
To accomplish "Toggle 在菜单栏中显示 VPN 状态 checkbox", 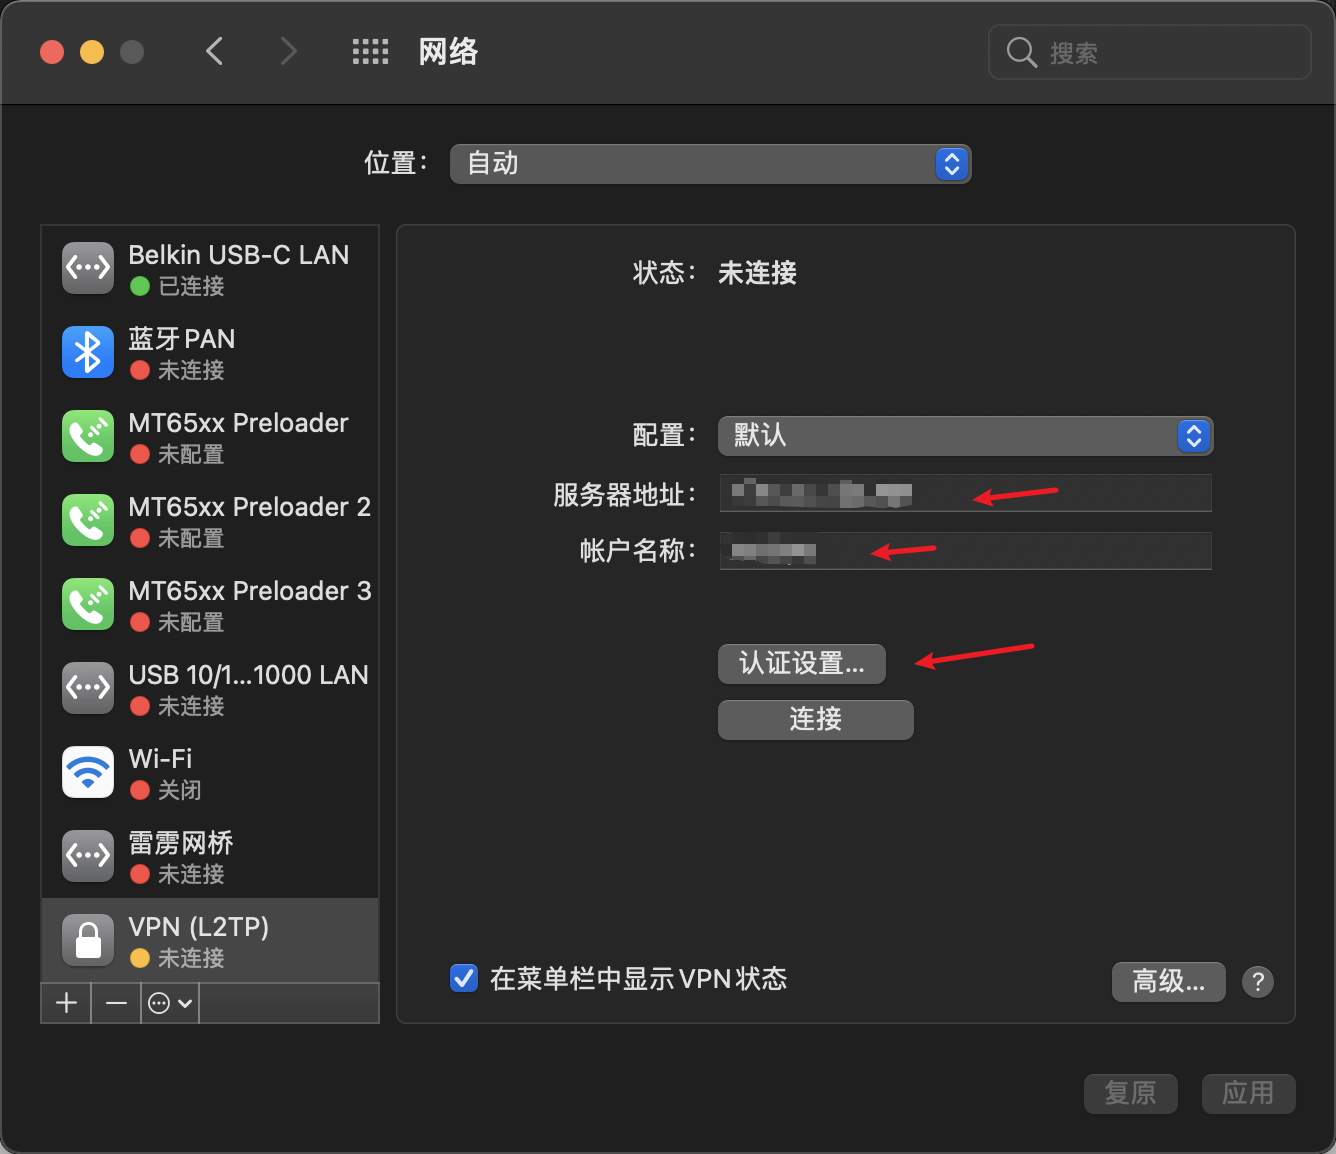I will [463, 978].
